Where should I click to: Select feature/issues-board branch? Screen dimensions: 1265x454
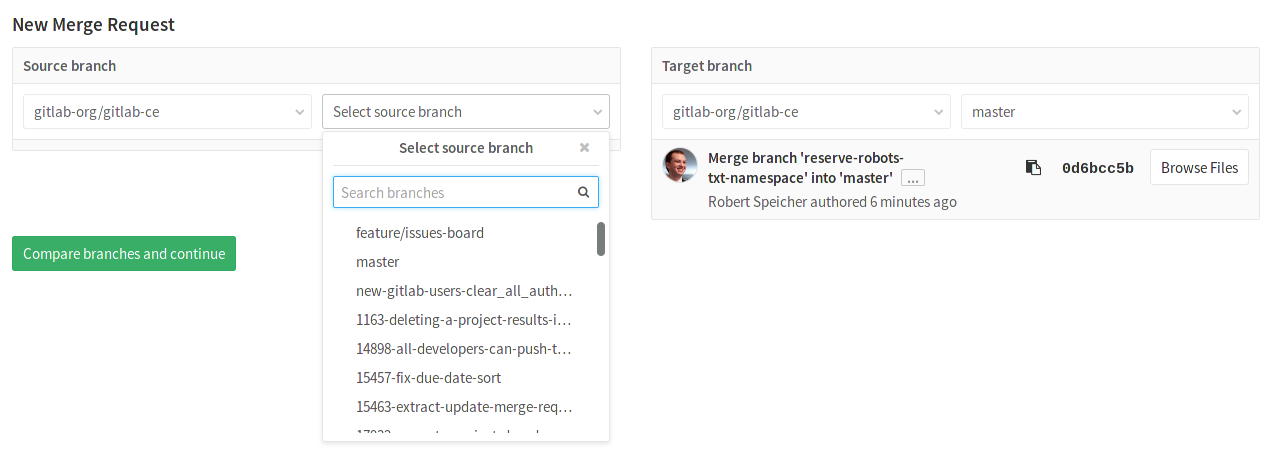pyautogui.click(x=420, y=233)
